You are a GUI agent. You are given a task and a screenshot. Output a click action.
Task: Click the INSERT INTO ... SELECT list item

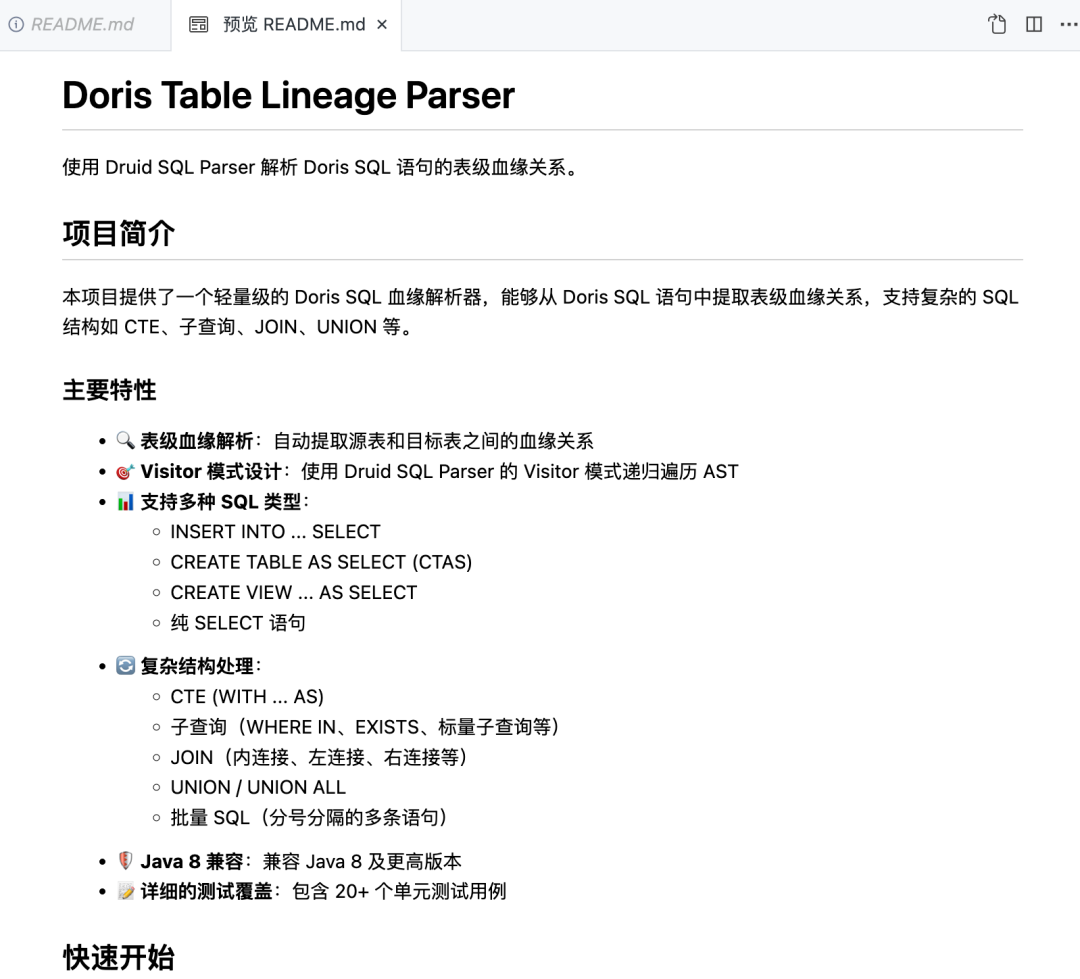275,532
